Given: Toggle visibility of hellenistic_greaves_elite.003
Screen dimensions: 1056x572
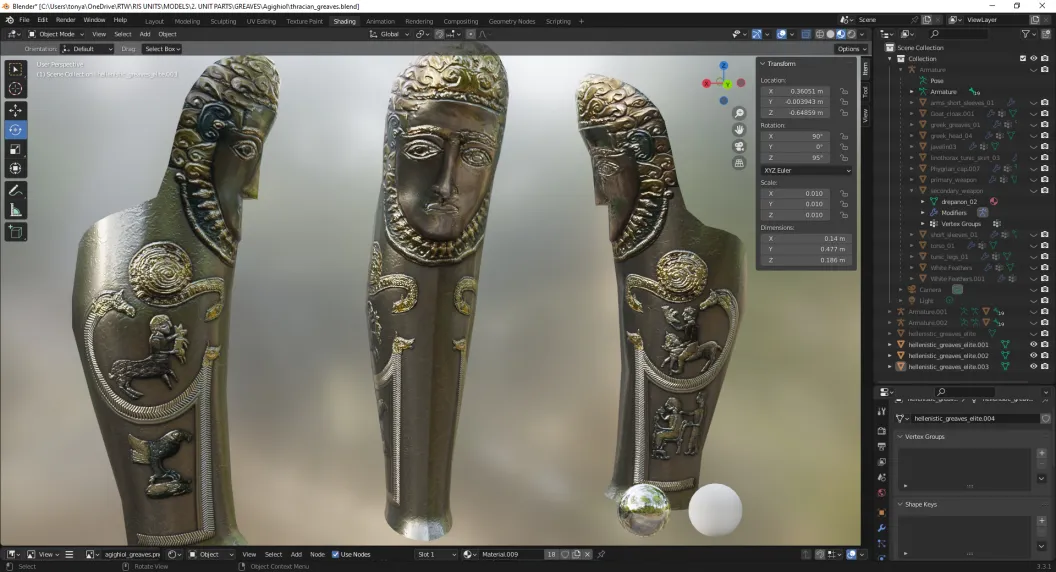Looking at the screenshot, I should pyautogui.click(x=1033, y=367).
